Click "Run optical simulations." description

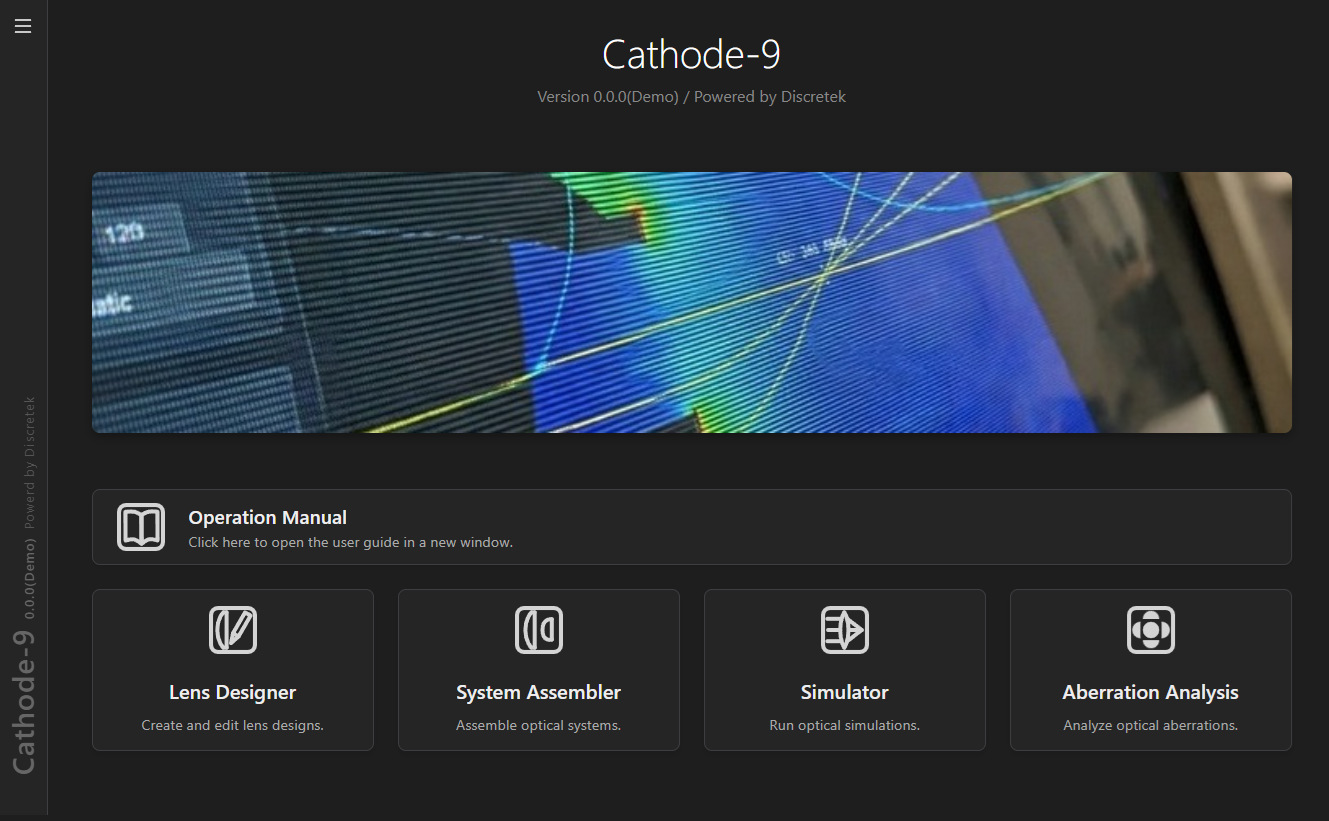845,725
